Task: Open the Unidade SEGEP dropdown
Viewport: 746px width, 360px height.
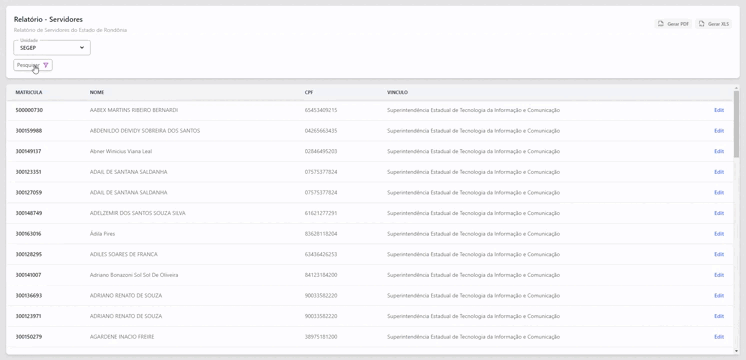Action: (x=52, y=48)
